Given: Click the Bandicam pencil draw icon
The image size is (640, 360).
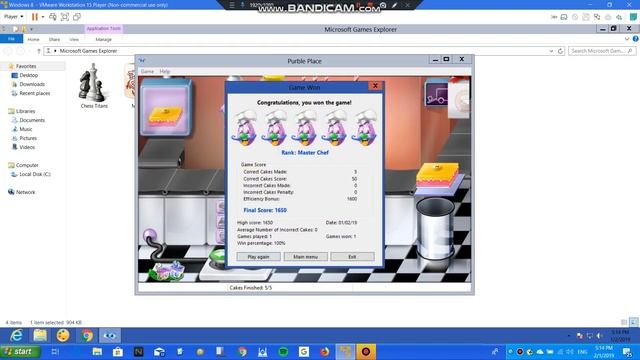Looking at the screenshot, I should [x=395, y=5].
